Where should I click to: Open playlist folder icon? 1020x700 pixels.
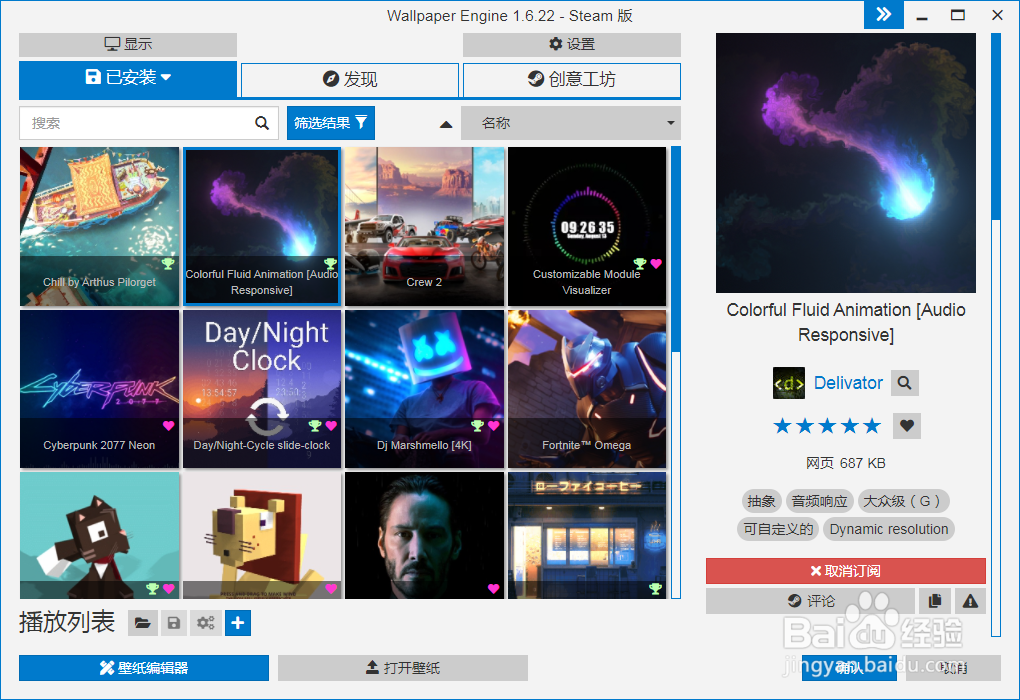click(x=142, y=623)
